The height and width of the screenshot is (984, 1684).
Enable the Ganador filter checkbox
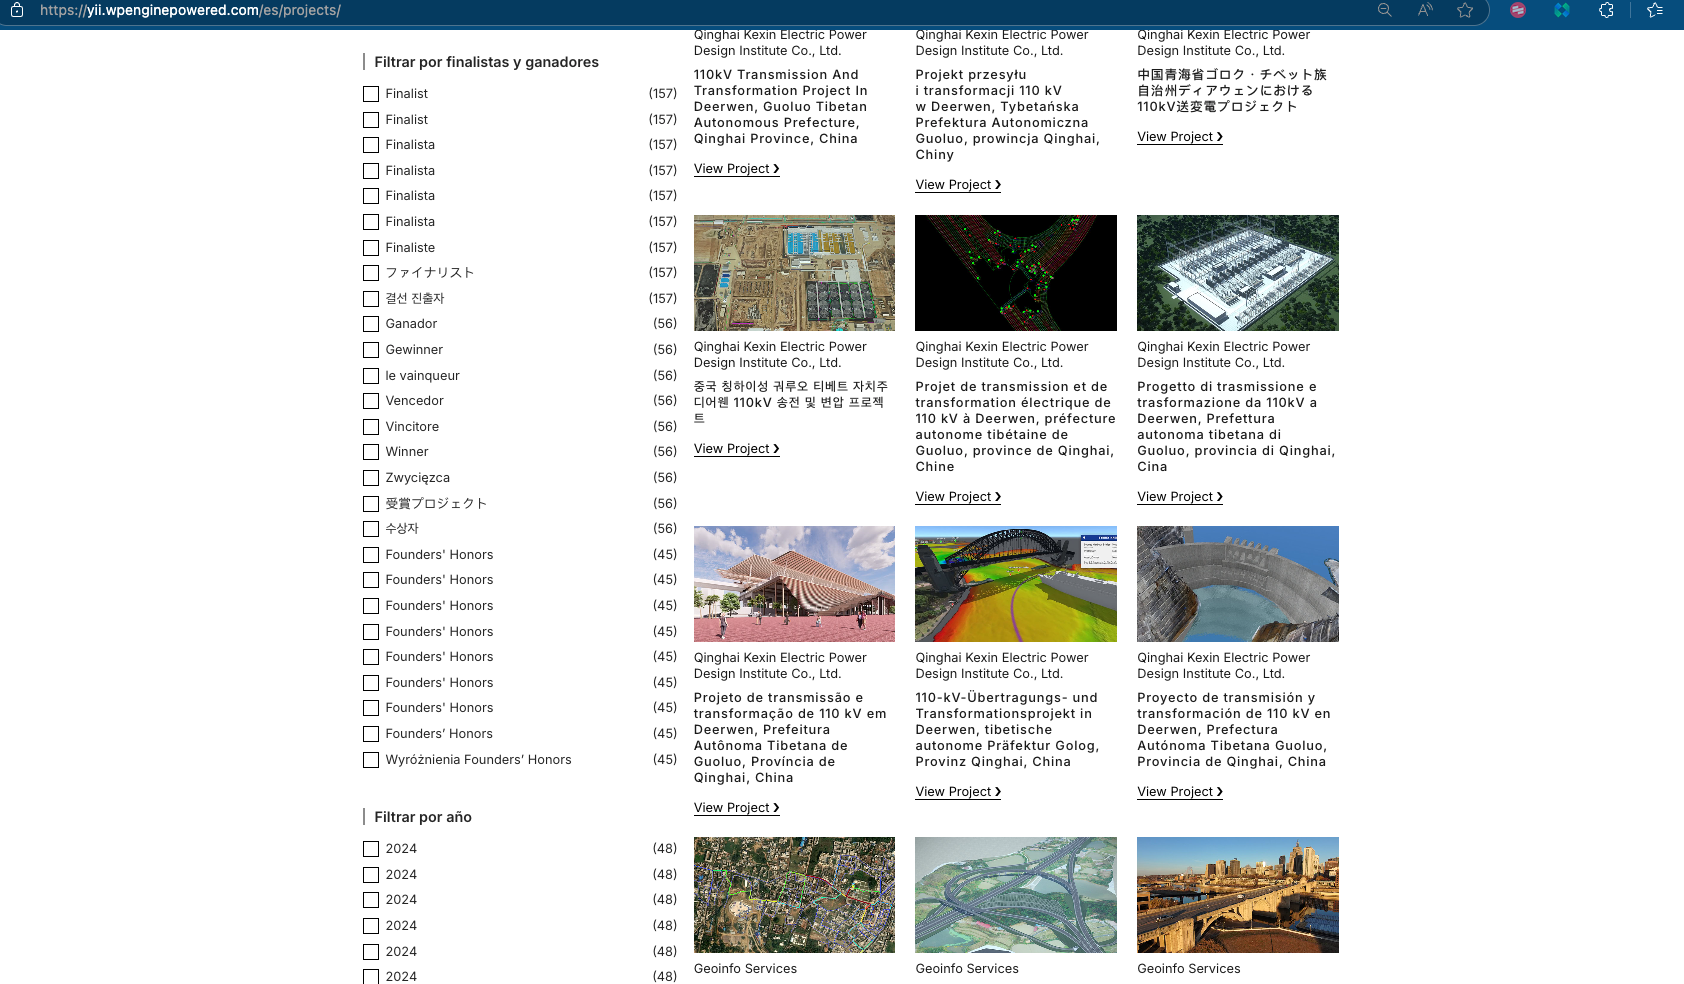point(371,324)
